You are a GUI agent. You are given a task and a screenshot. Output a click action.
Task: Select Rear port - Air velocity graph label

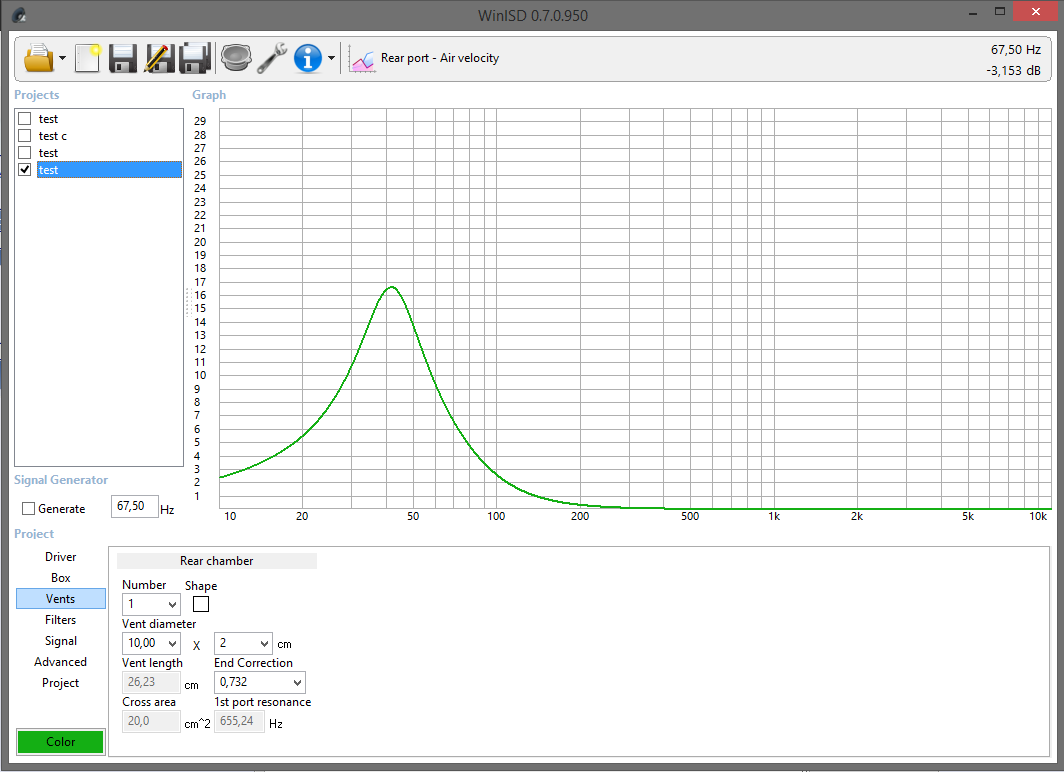coord(440,58)
